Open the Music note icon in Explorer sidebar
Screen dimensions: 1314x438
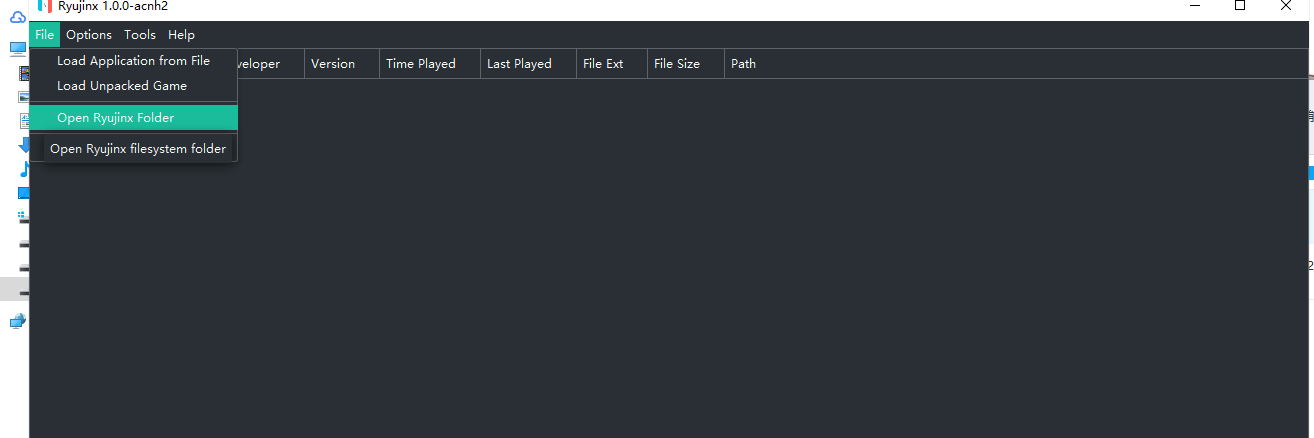click(x=24, y=169)
